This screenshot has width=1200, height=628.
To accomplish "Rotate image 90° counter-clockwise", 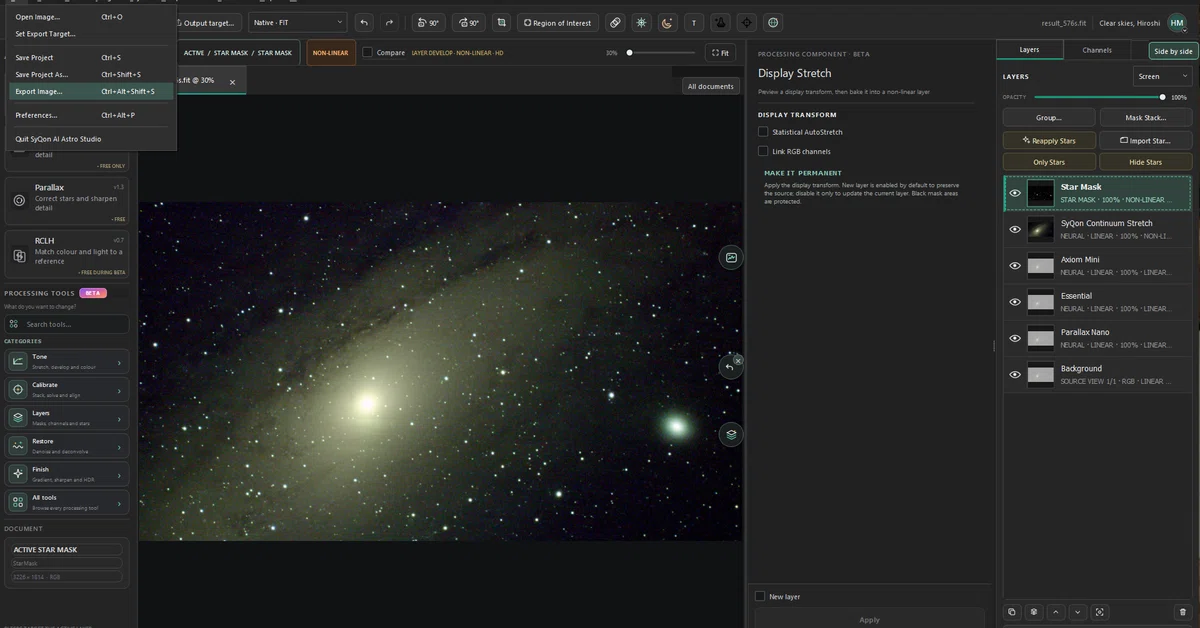I will (x=428, y=22).
